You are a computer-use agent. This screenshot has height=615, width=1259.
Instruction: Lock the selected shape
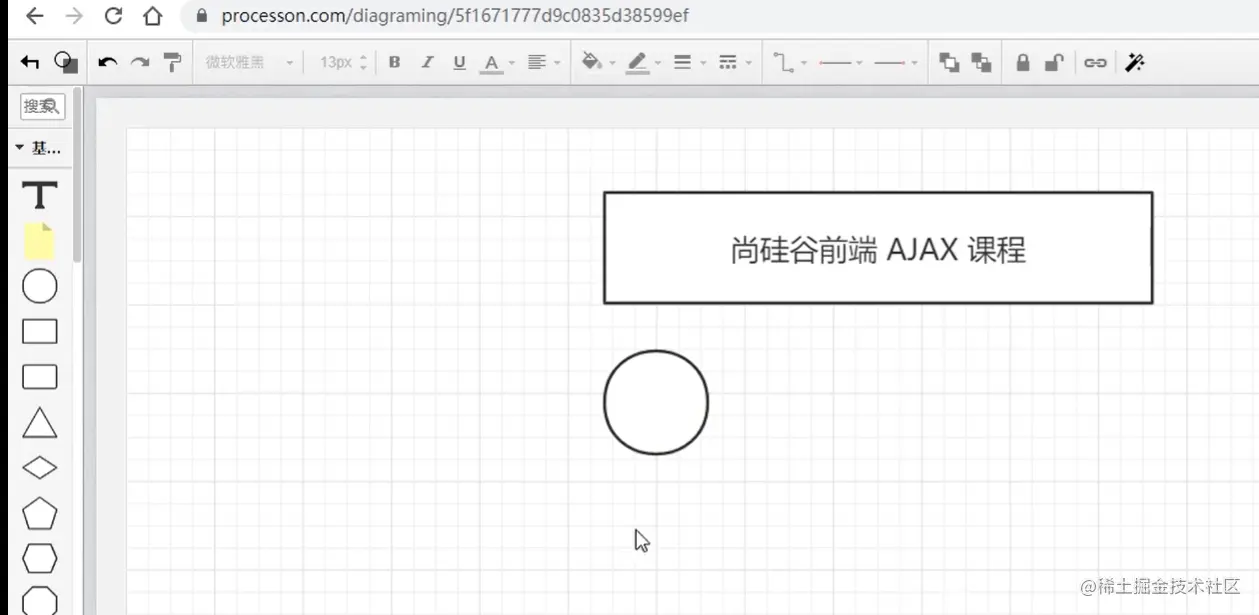[1022, 62]
